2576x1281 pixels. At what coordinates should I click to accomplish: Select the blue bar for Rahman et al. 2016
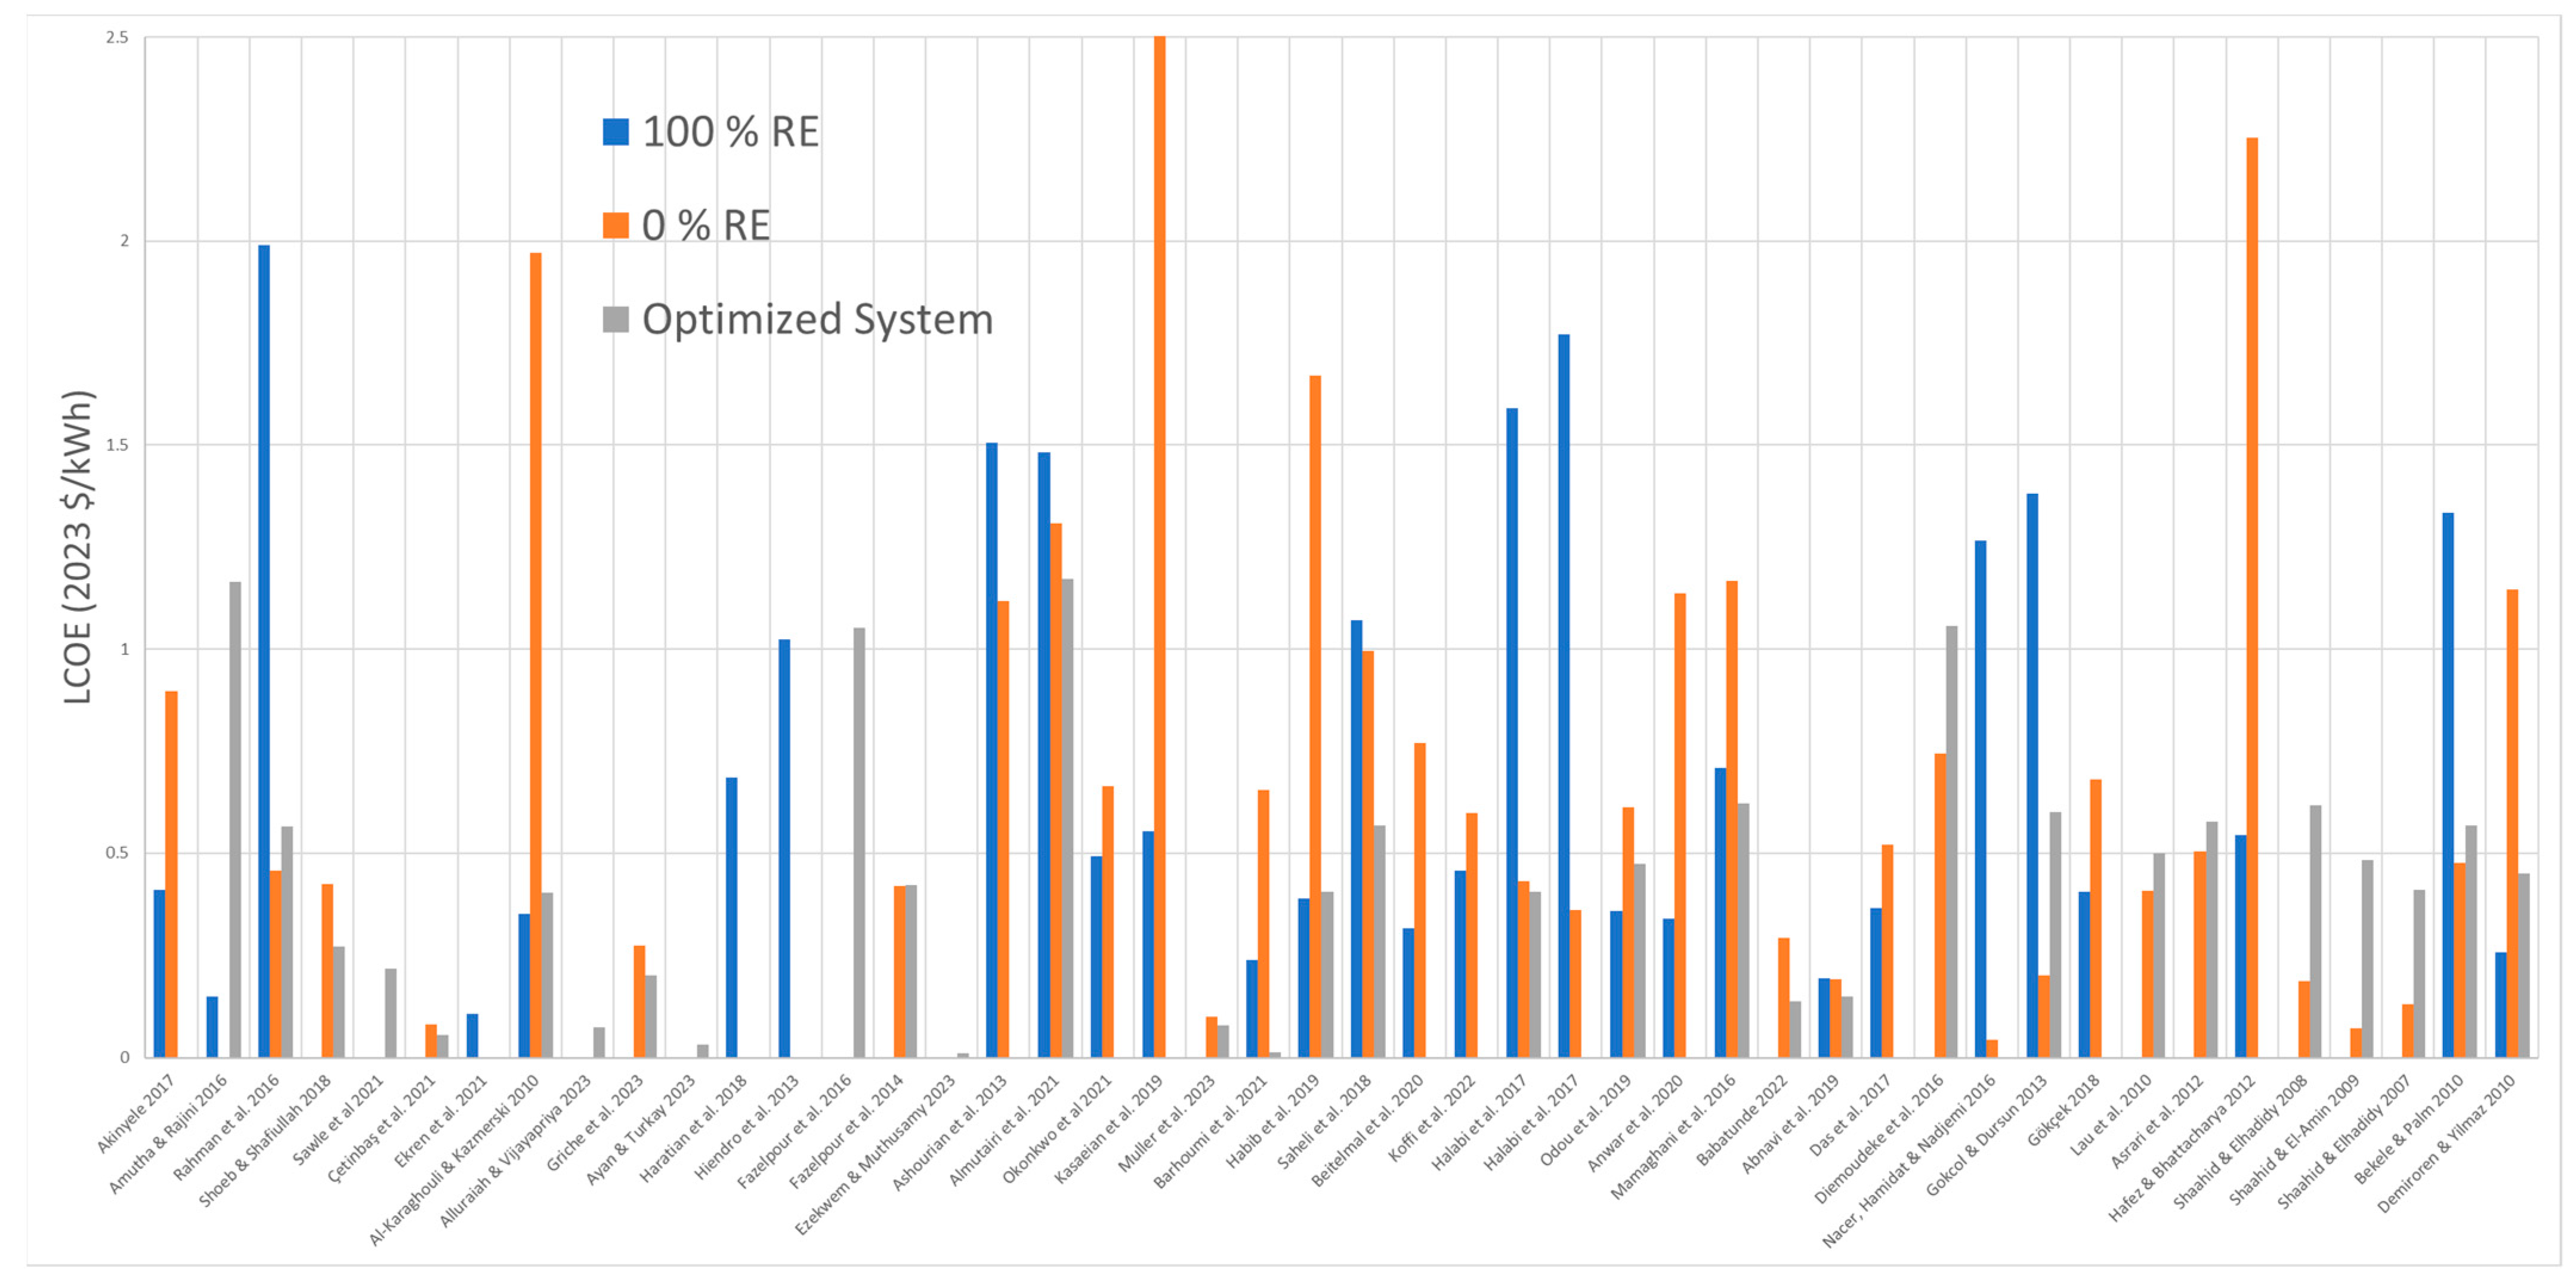click(264, 650)
